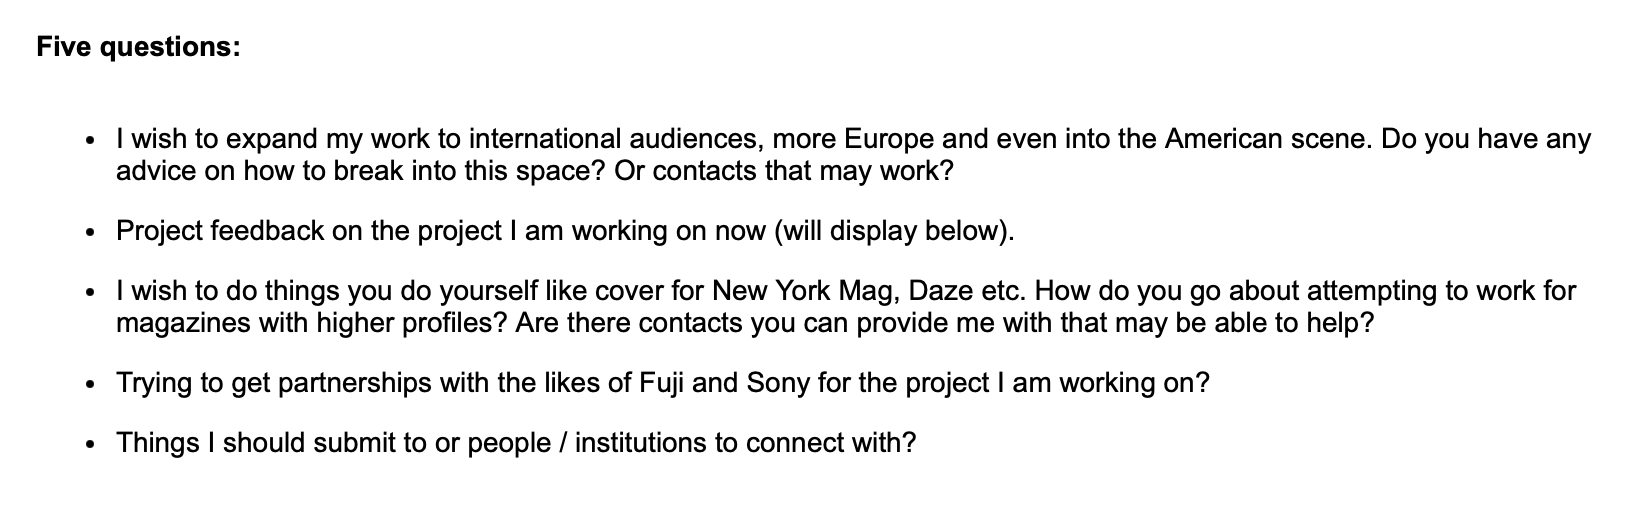This screenshot has height=506, width=1644.
Task: Click 'Or contacts that may work?'
Action: click(784, 170)
